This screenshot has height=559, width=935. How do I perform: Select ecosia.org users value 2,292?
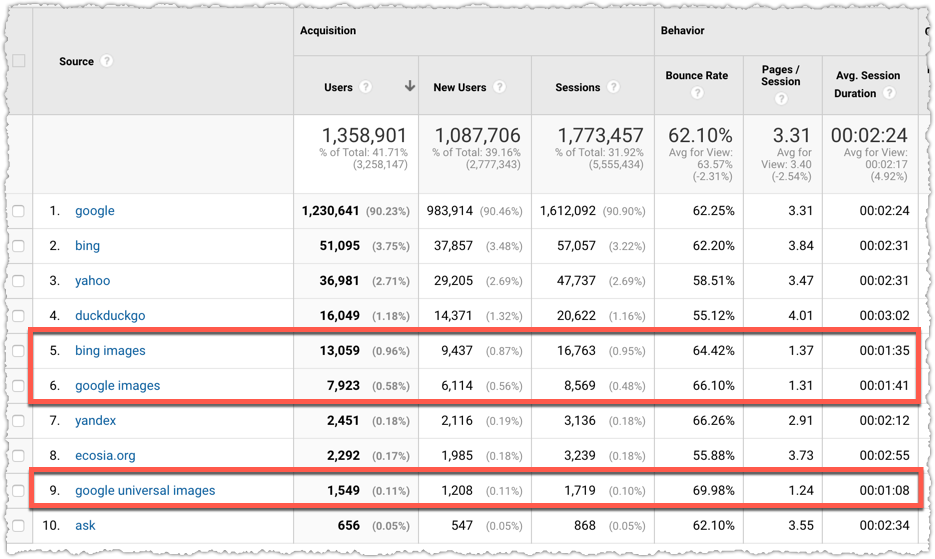click(x=343, y=456)
